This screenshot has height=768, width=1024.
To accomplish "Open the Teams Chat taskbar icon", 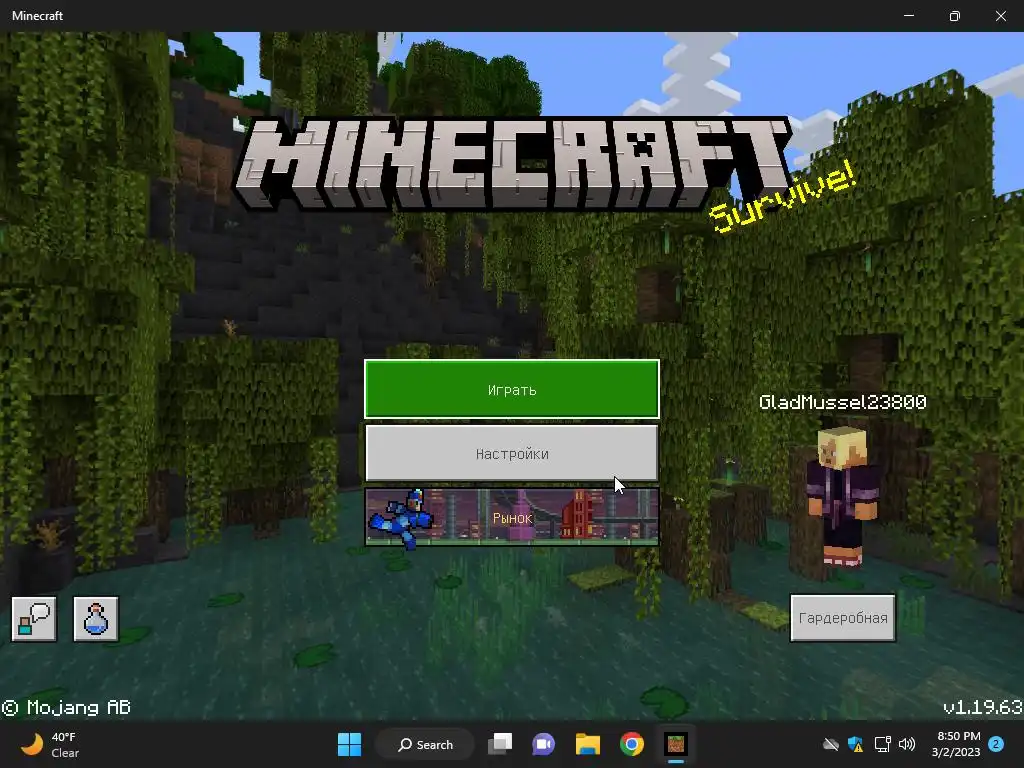I will pos(543,744).
